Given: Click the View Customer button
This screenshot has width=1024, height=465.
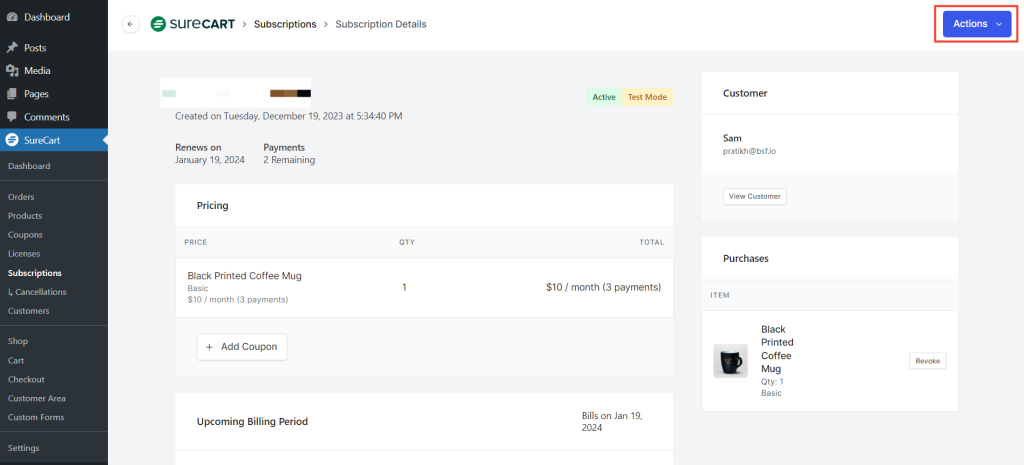Looking at the screenshot, I should [754, 196].
